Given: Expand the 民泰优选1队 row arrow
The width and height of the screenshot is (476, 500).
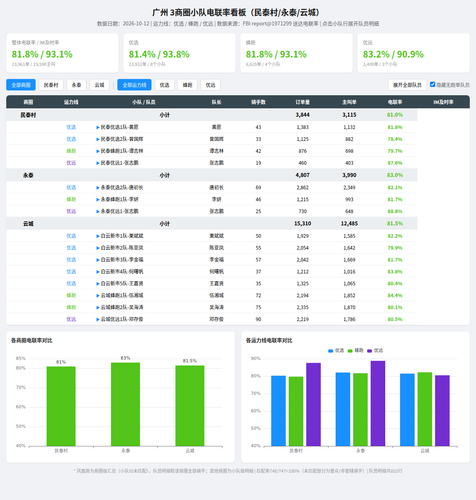Looking at the screenshot, I should point(98,127).
